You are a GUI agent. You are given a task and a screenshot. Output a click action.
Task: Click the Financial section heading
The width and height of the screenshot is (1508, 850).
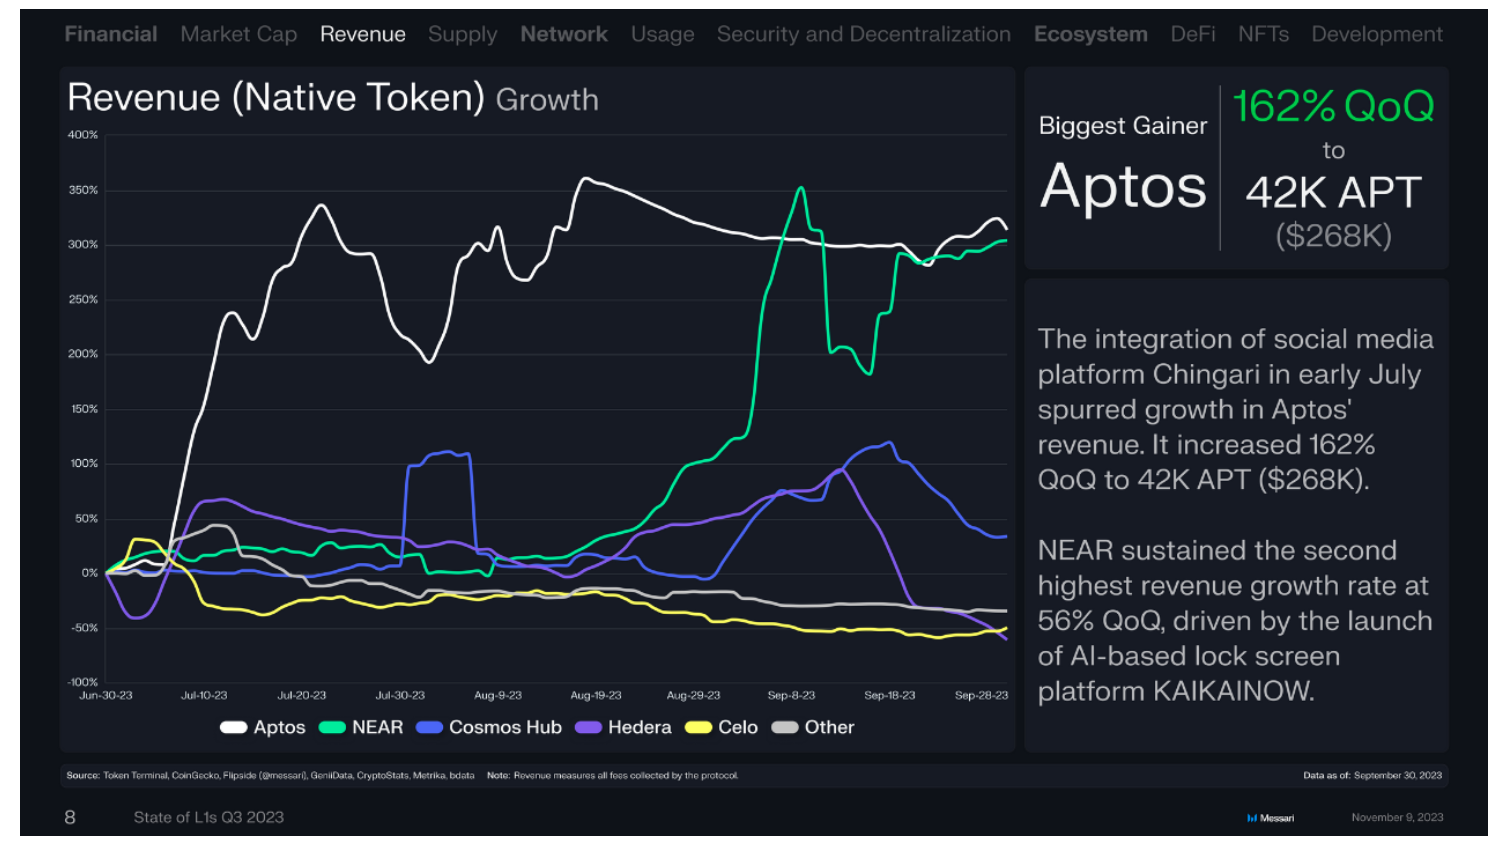[x=111, y=34]
